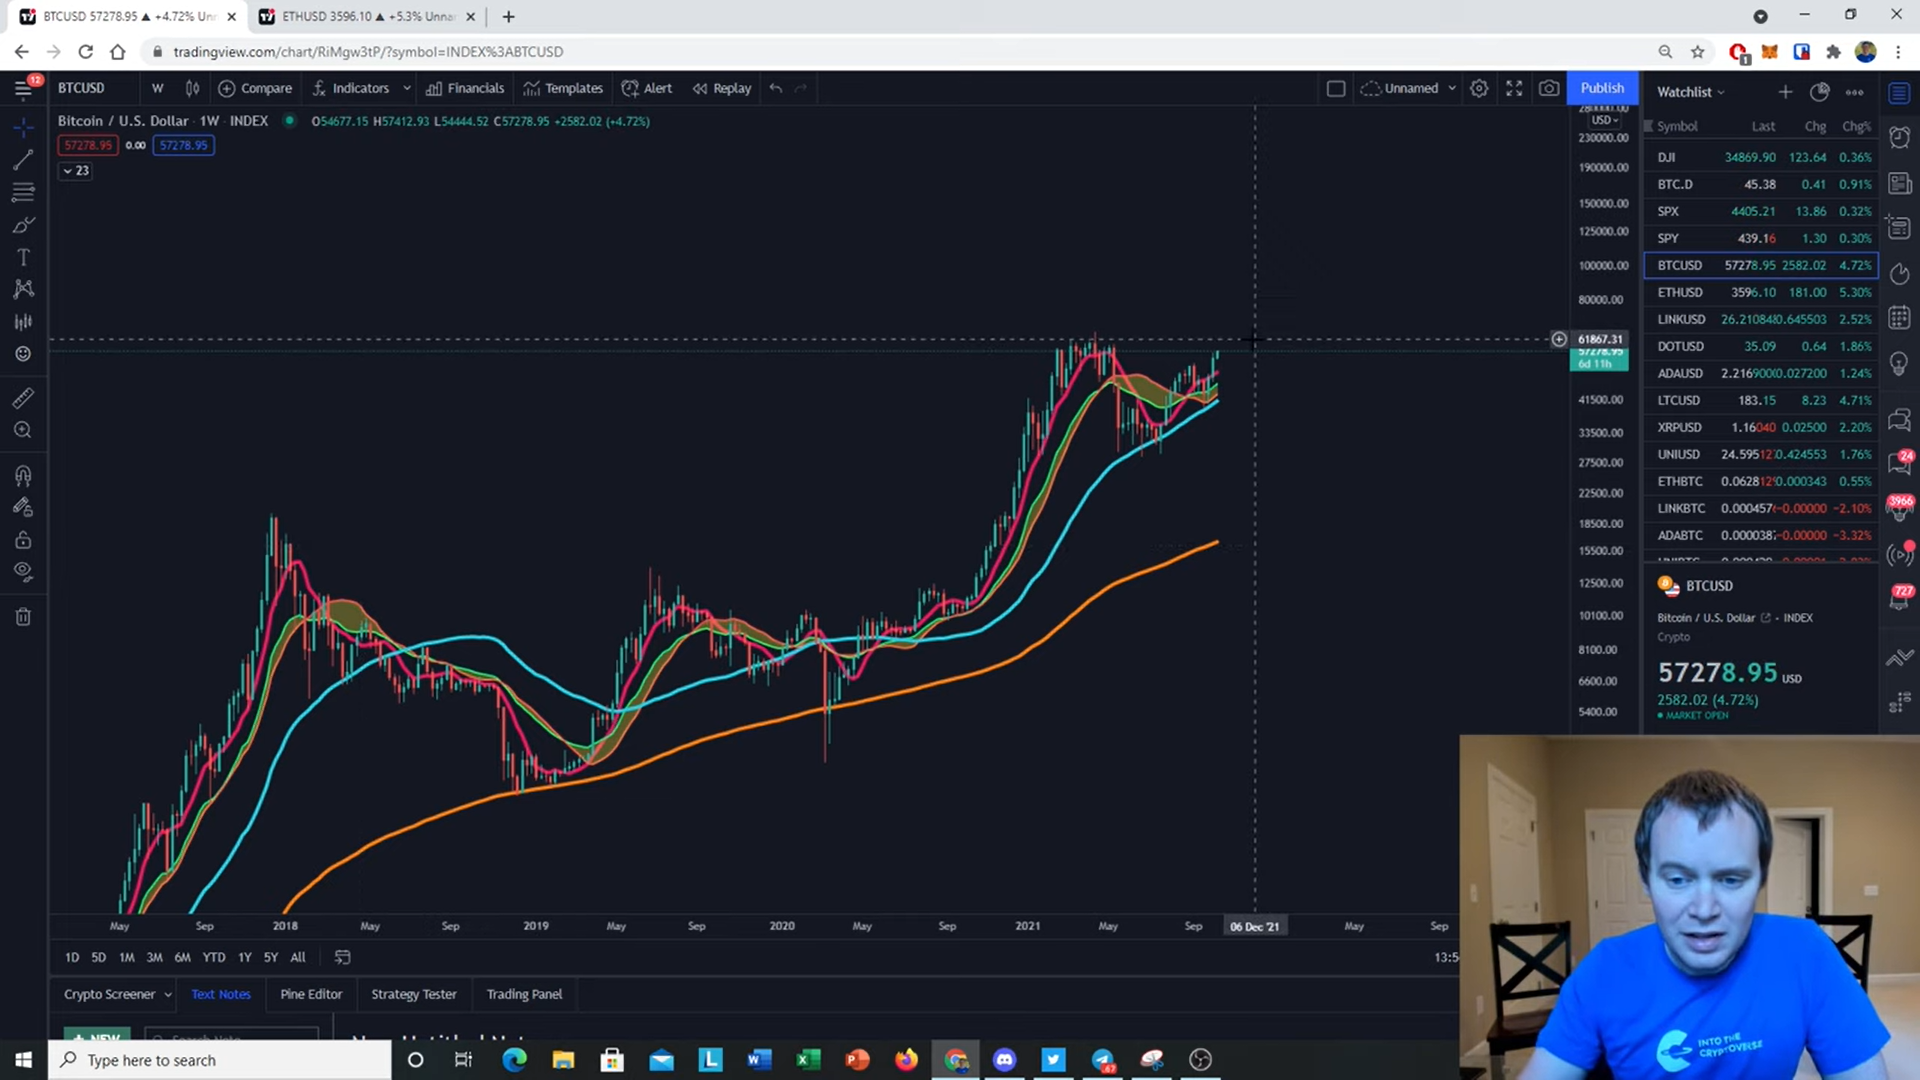Screen dimensions: 1920x1080
Task: Create a new Alert
Action: 647,88
